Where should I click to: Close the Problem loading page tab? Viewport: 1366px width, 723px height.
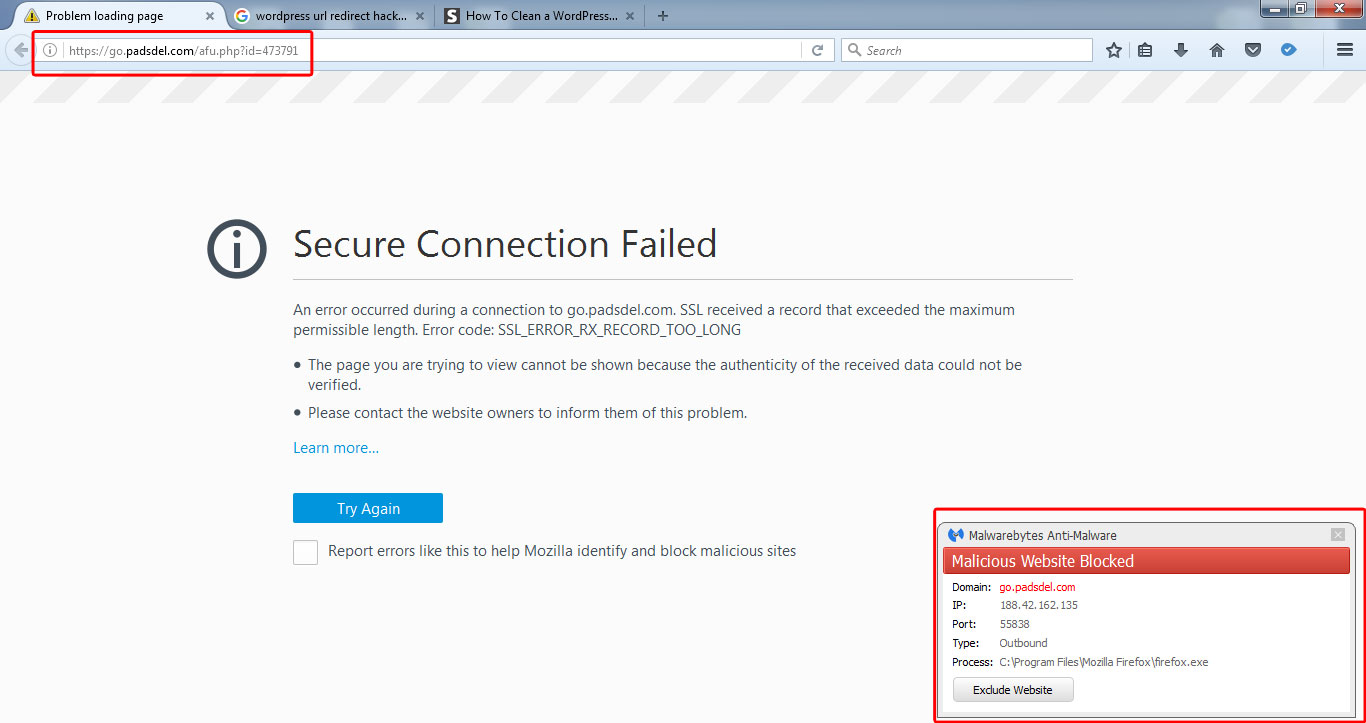(x=210, y=16)
